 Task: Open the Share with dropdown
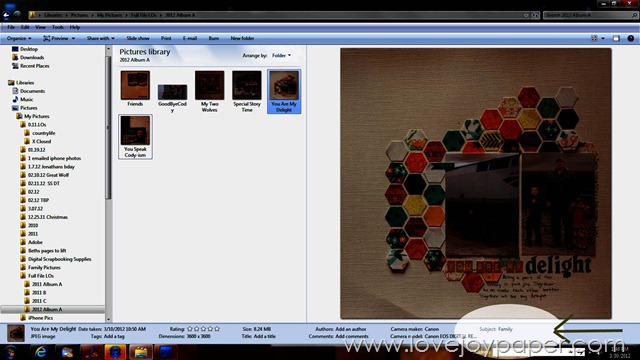[x=100, y=38]
